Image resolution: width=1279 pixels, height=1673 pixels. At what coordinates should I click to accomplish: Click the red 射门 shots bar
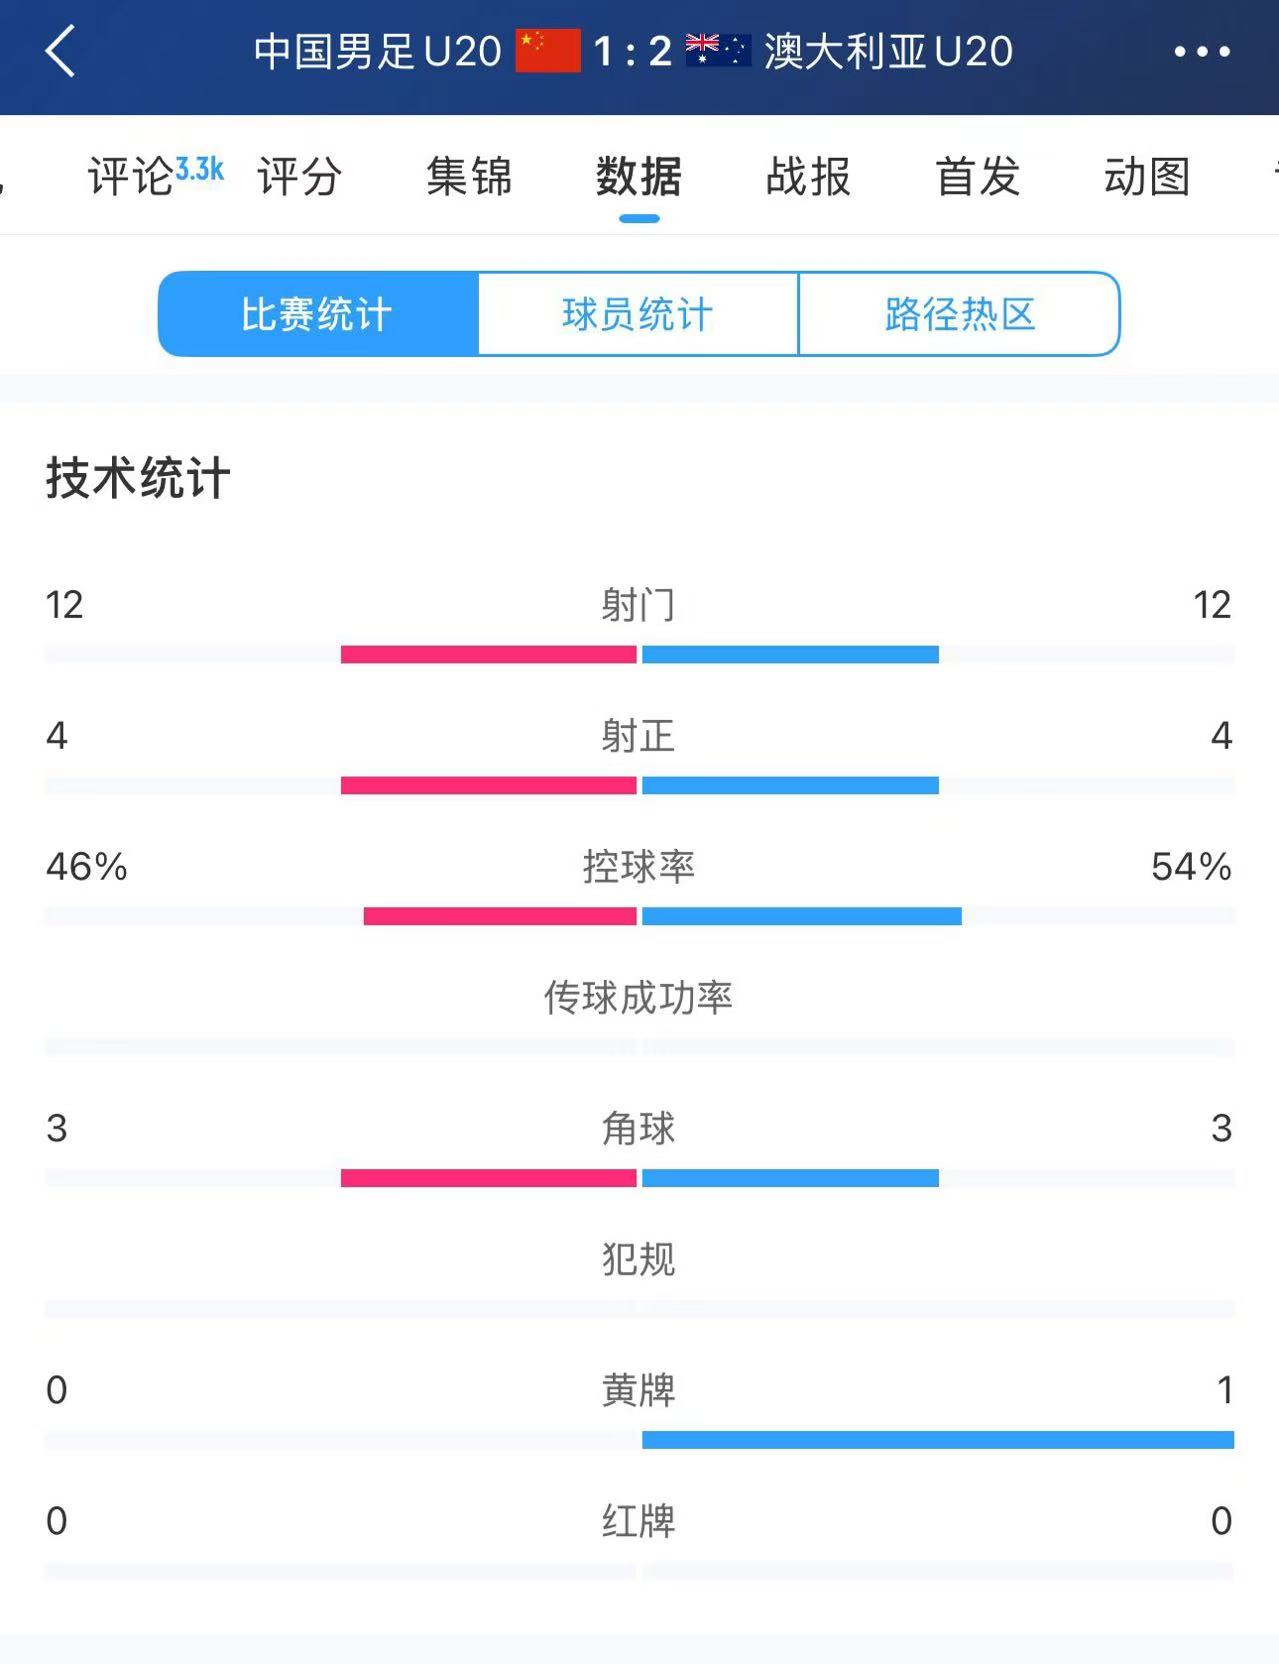488,654
